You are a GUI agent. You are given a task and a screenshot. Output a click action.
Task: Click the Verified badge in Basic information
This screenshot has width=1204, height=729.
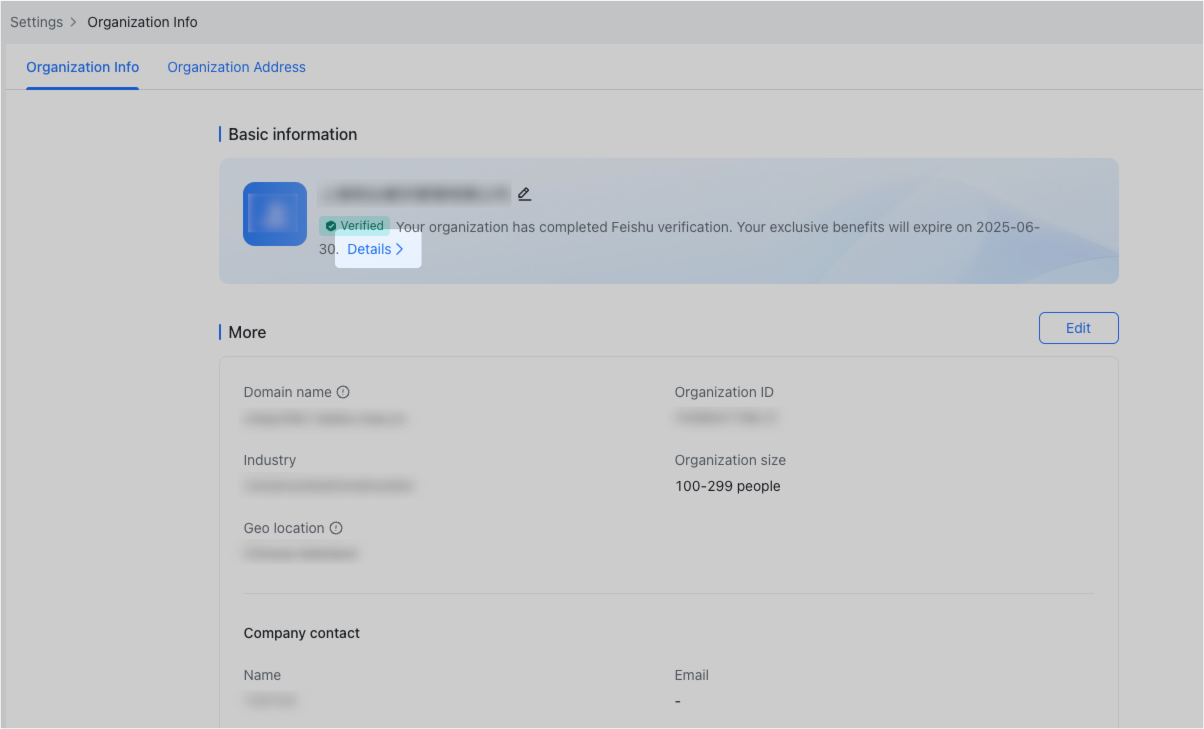click(355, 226)
